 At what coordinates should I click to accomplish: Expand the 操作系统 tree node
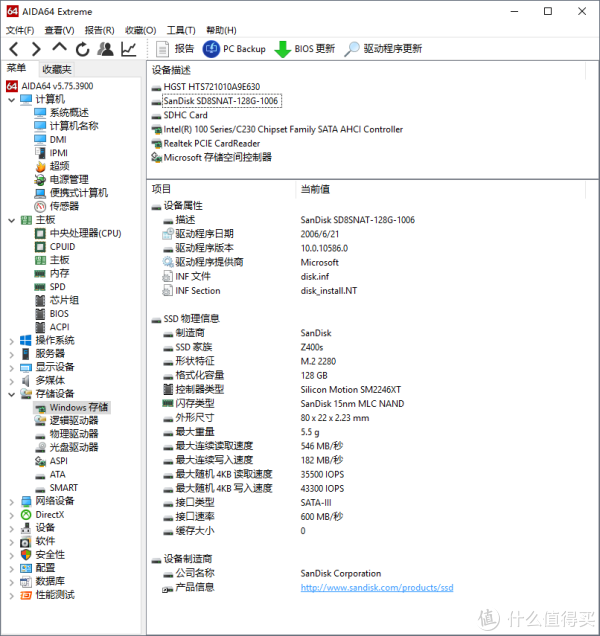coord(11,341)
